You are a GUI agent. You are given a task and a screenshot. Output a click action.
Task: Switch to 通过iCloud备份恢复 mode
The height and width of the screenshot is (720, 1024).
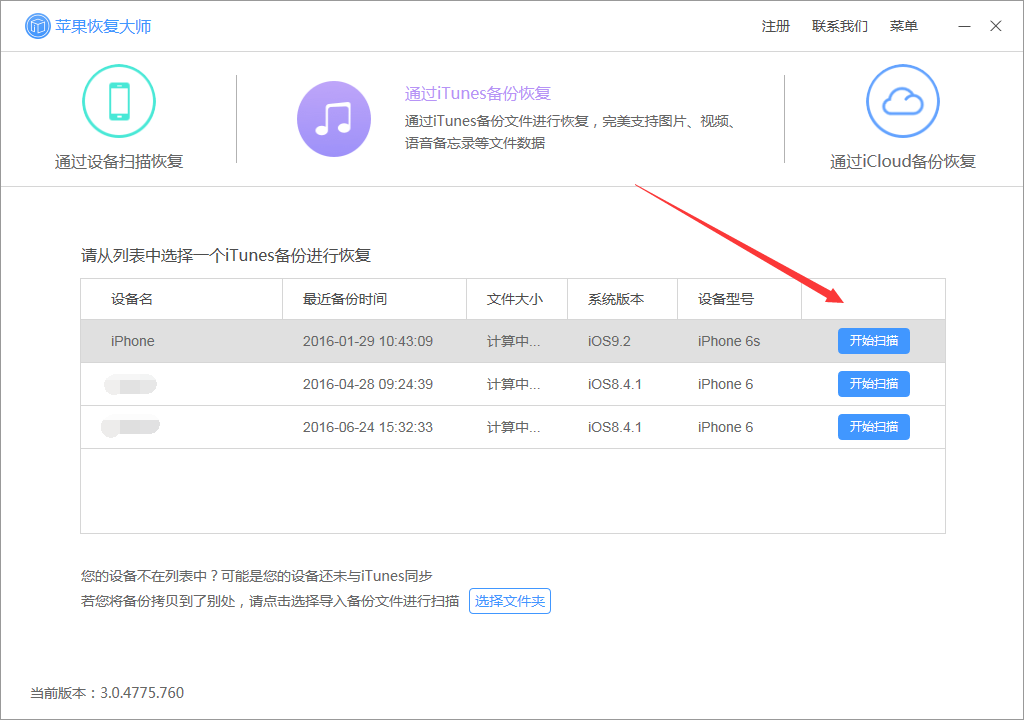tap(903, 161)
